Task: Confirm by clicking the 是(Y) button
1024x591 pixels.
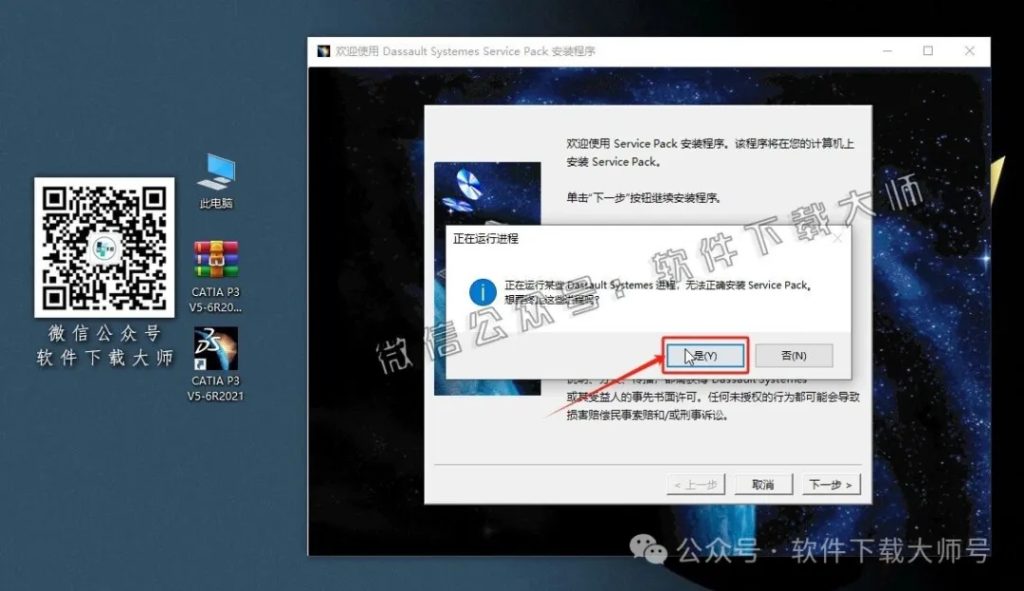Action: 705,355
